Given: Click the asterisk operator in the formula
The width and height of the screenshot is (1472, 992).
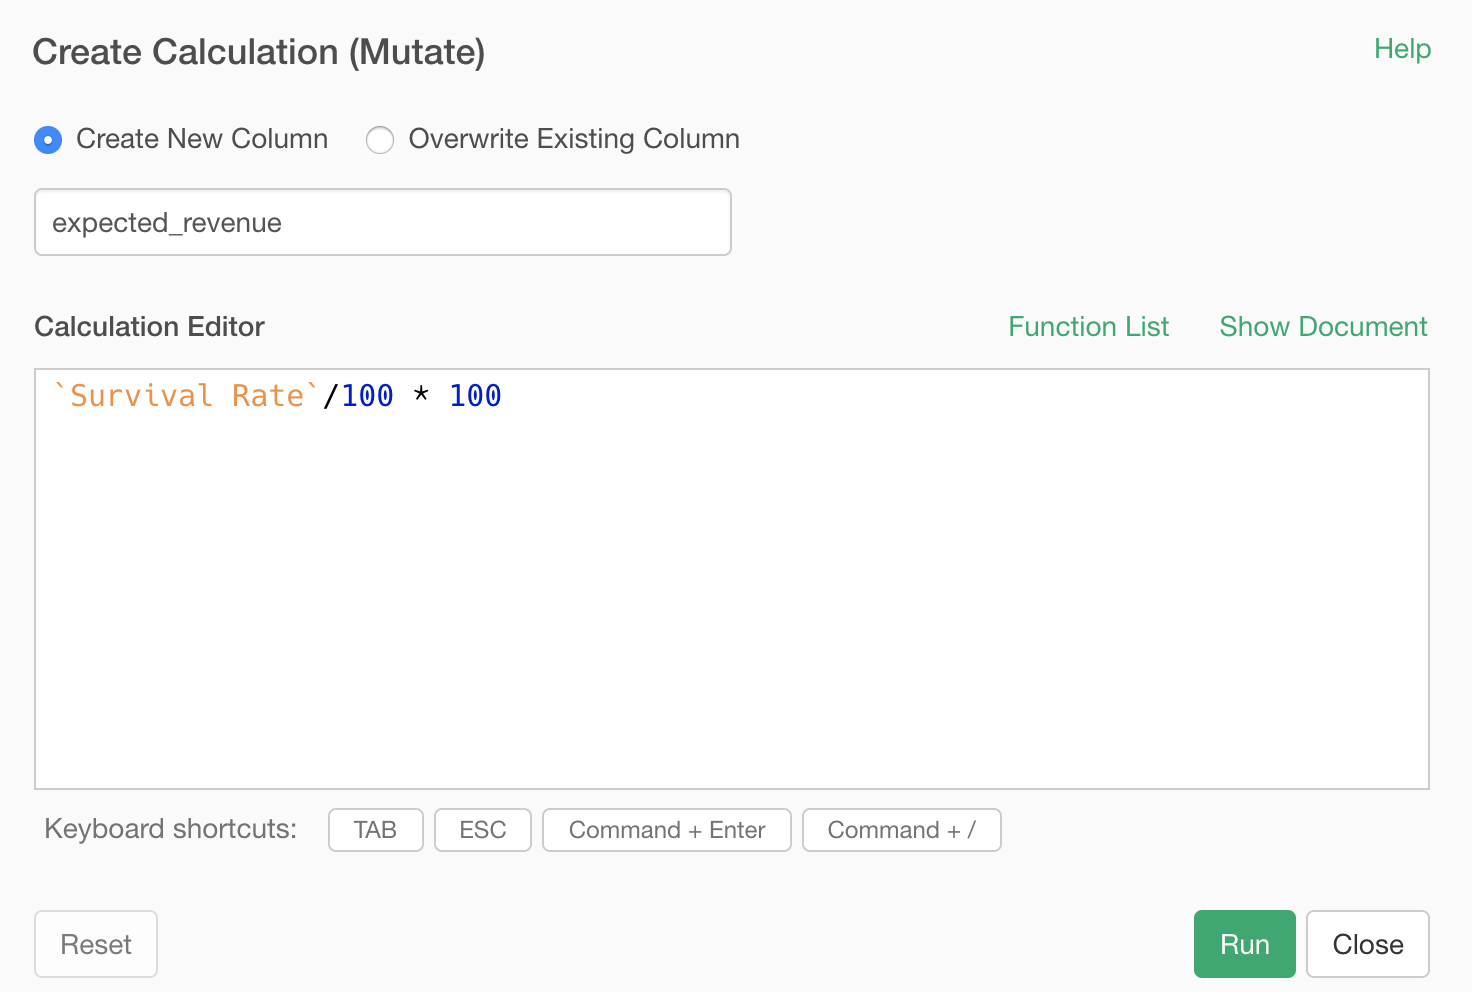Looking at the screenshot, I should click(x=421, y=396).
